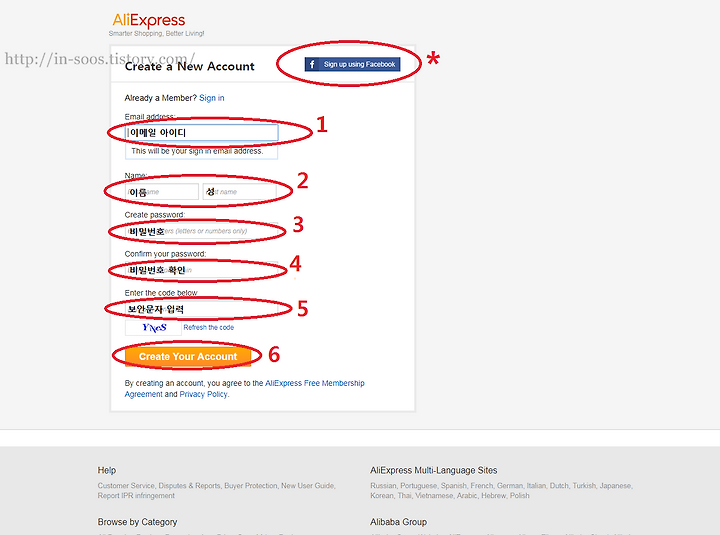The width and height of the screenshot is (720, 535).
Task: Open the Sign in link
Action: click(212, 98)
